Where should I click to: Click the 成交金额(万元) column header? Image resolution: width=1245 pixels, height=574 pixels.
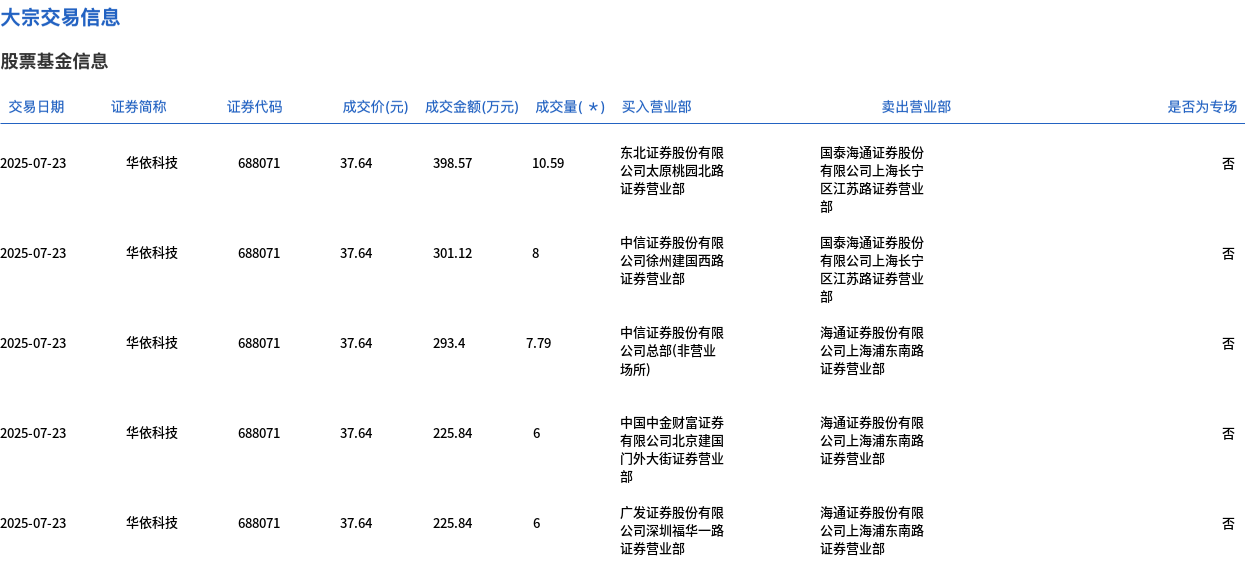472,107
